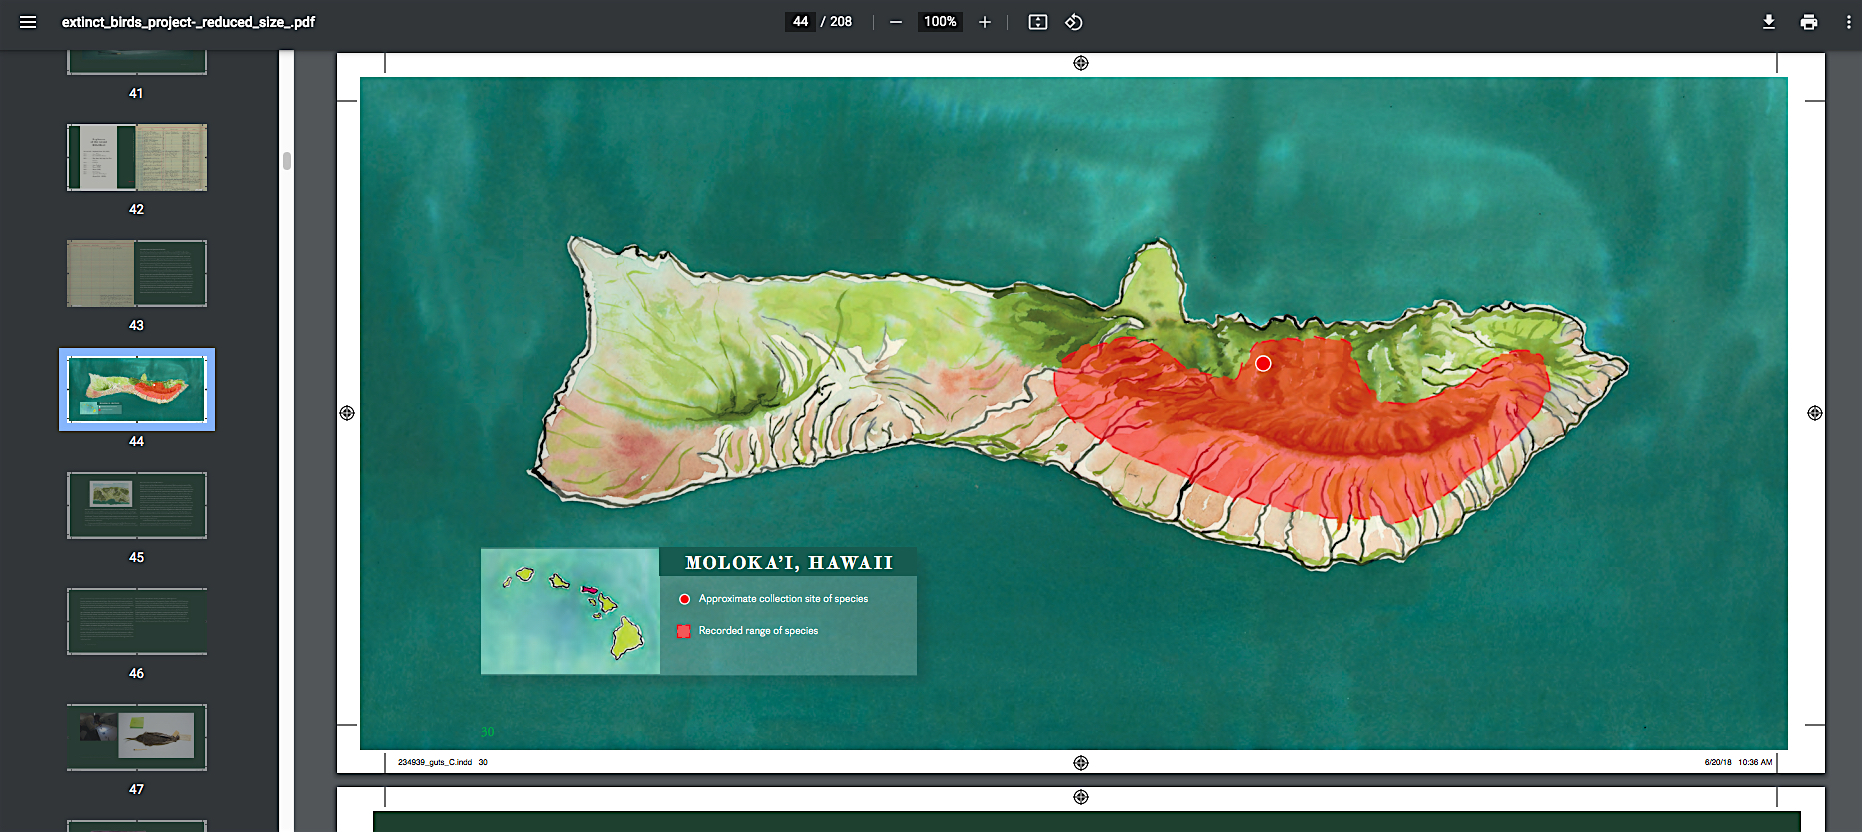Image resolution: width=1862 pixels, height=832 pixels.
Task: Open page 47 bird thumbnail
Action: click(x=137, y=737)
